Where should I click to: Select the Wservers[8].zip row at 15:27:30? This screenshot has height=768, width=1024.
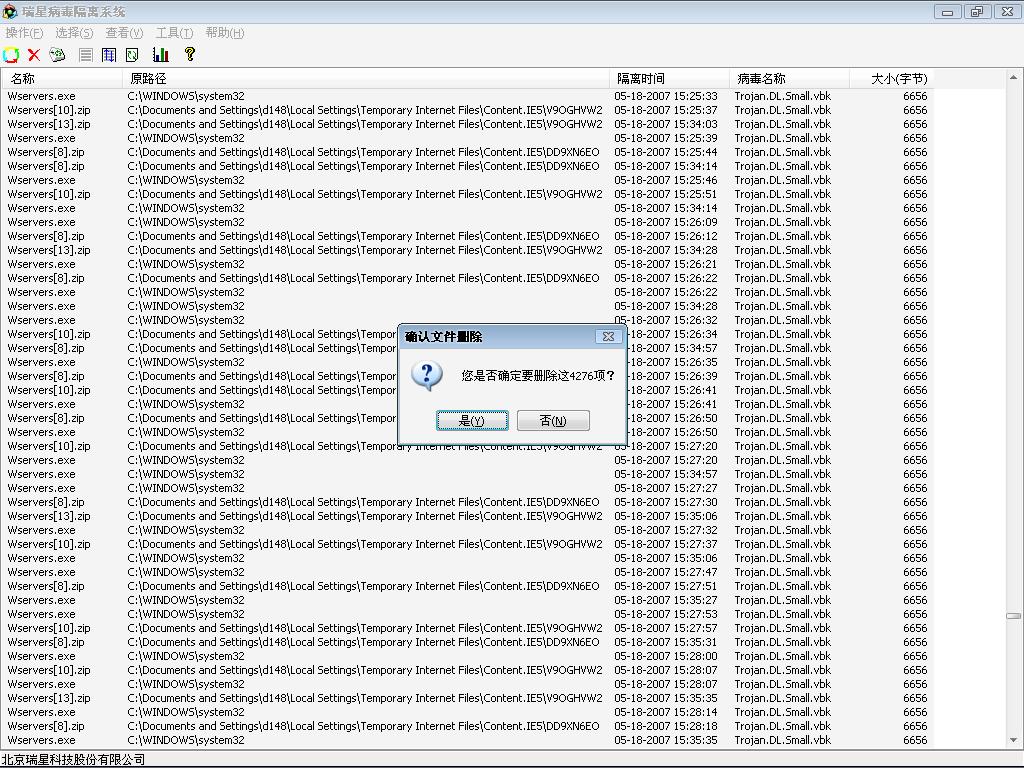coord(467,502)
